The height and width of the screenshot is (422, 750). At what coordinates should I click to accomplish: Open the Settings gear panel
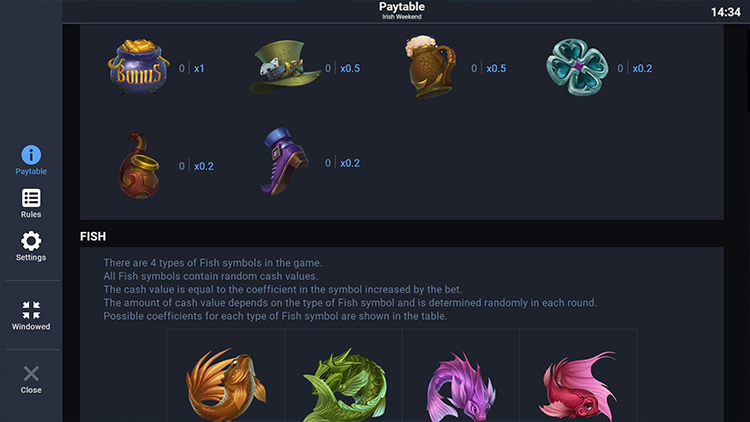coord(31,246)
